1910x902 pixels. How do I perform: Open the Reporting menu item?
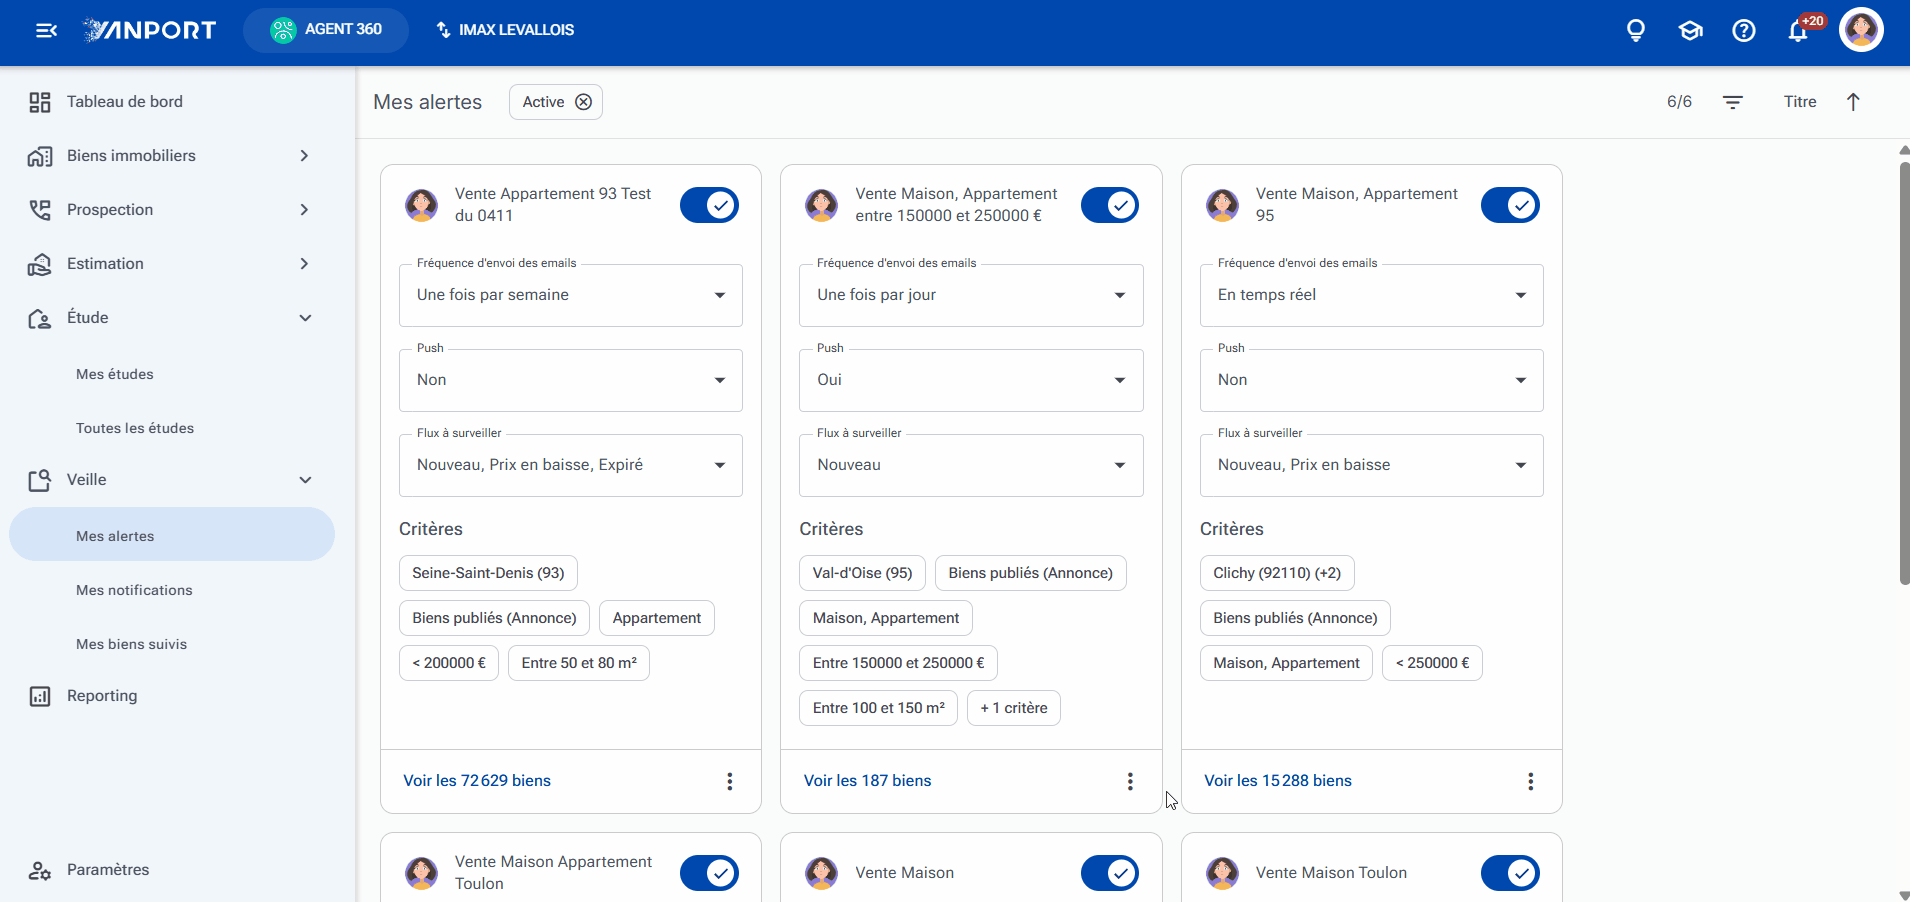[x=102, y=696]
